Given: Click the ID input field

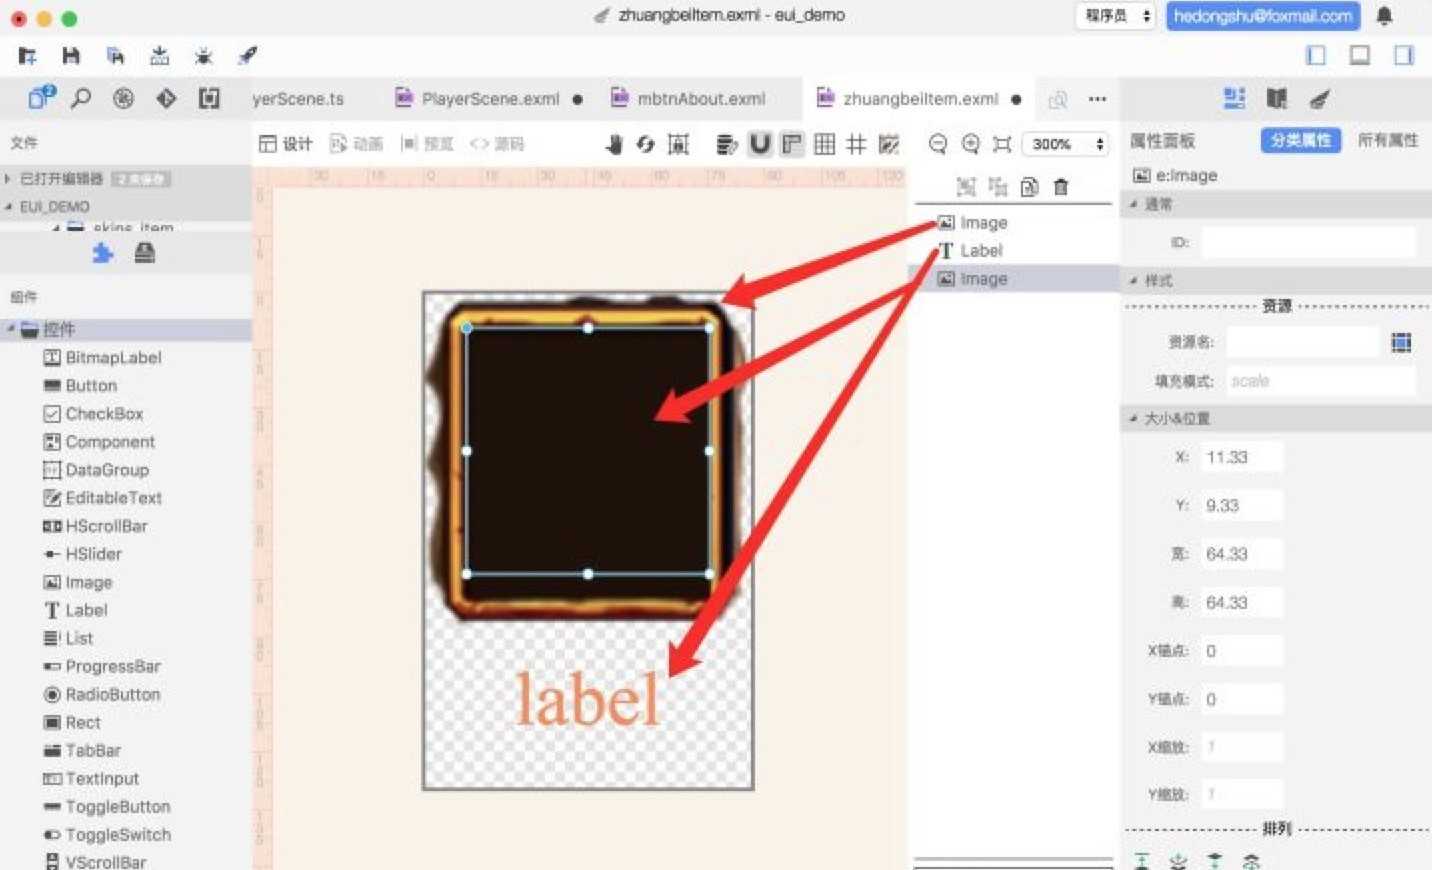Looking at the screenshot, I should (1308, 243).
